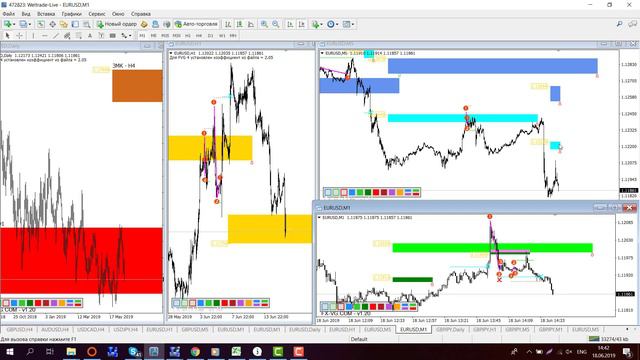
Task: Open the indicators list icon
Action: click(315, 24)
